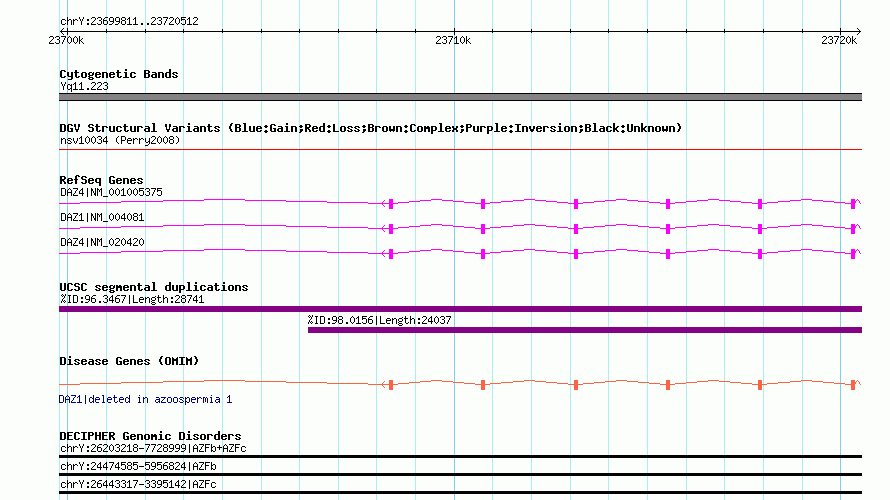Open the nsv10034 (Perry2008) variant label
Image resolution: width=890 pixels, height=500 pixels.
[x=120, y=140]
